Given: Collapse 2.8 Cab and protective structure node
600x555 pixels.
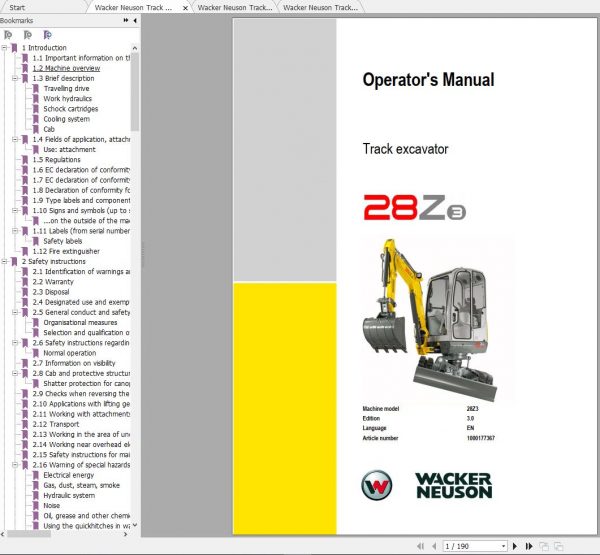Looking at the screenshot, I should coord(15,373).
